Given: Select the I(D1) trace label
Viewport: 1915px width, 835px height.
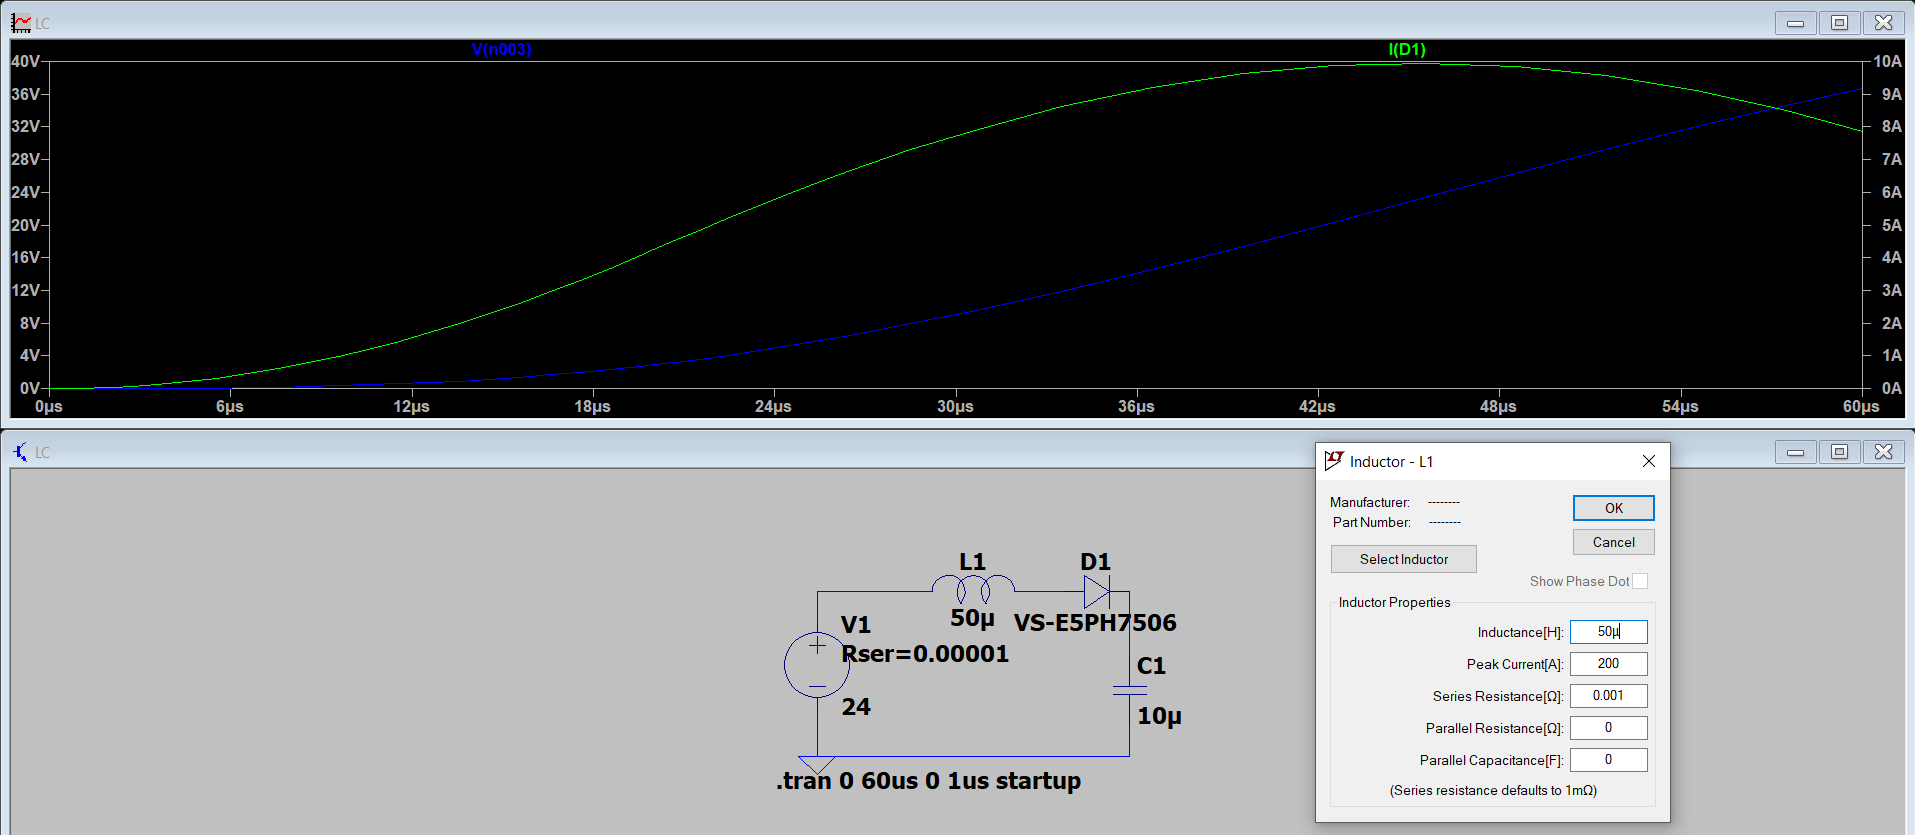Looking at the screenshot, I should click(x=1407, y=49).
